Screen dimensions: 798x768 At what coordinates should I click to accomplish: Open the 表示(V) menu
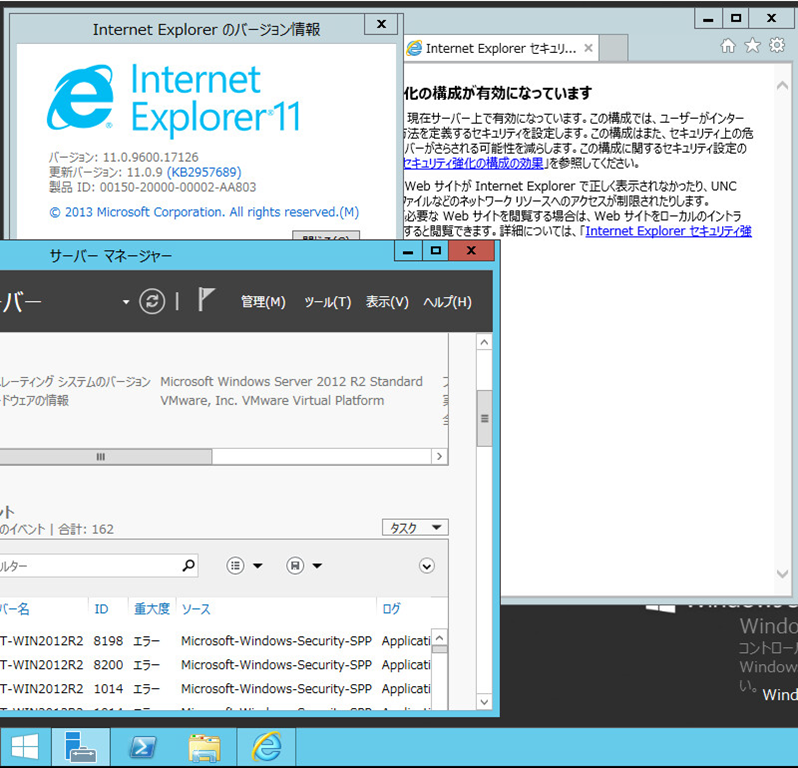pos(387,302)
